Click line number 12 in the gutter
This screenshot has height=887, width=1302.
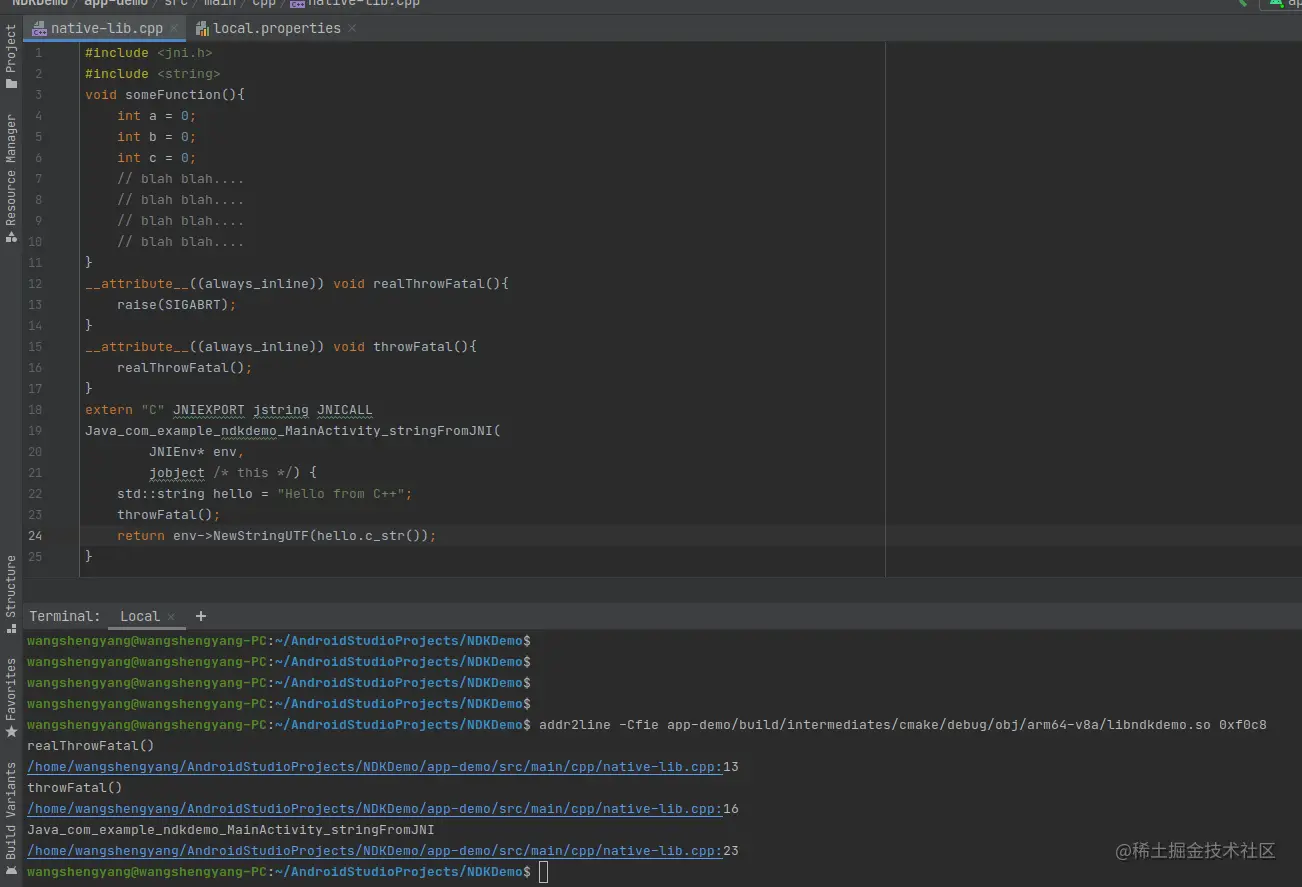[35, 284]
